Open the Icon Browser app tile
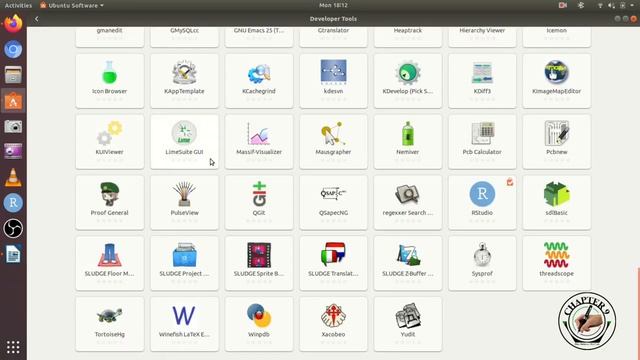This screenshot has width=640, height=360. pyautogui.click(x=109, y=81)
